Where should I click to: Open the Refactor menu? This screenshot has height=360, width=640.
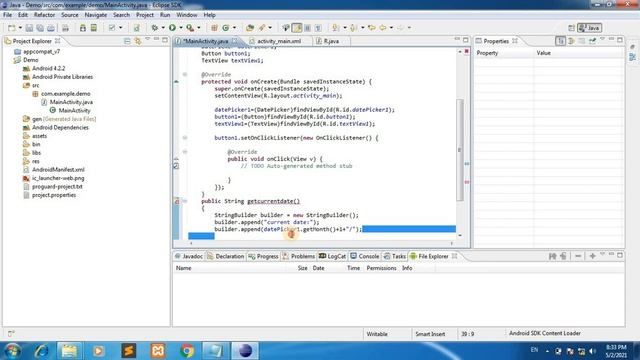point(44,15)
